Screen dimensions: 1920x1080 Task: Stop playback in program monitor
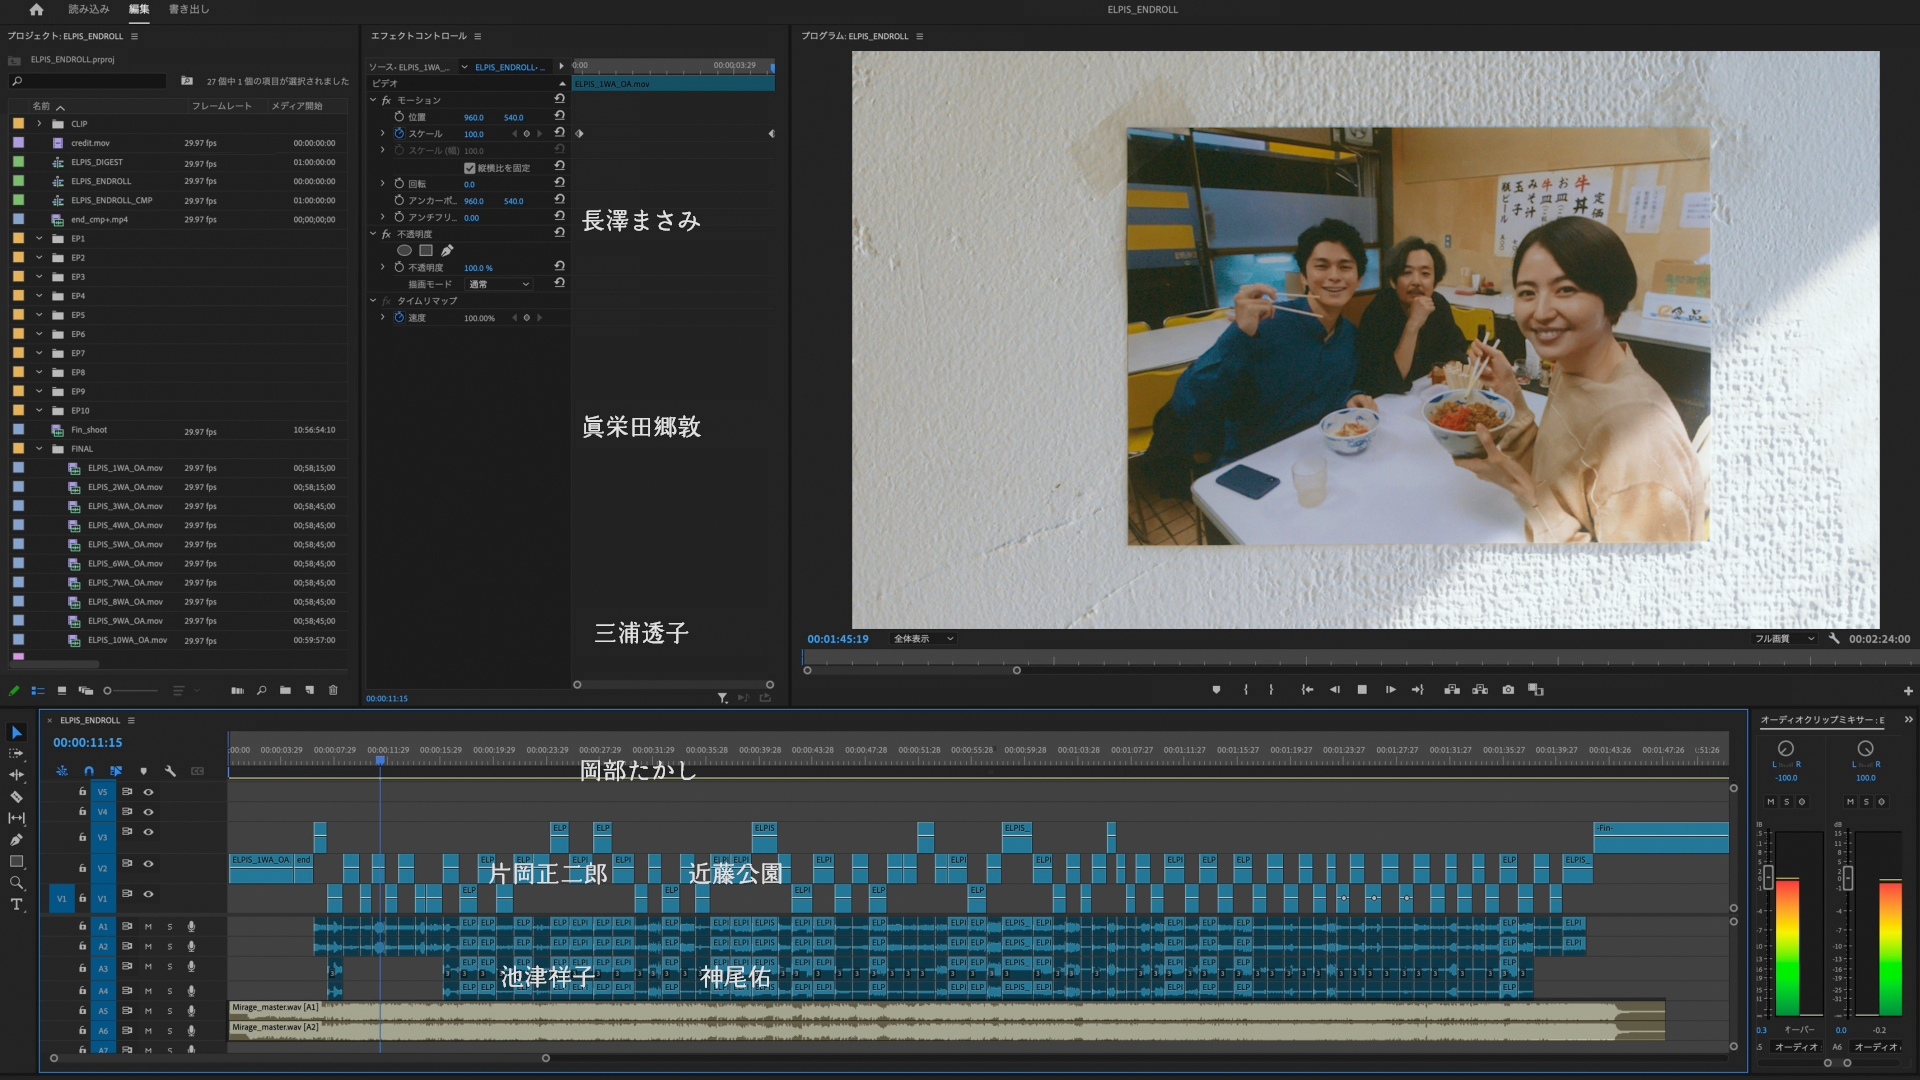[x=1362, y=690]
